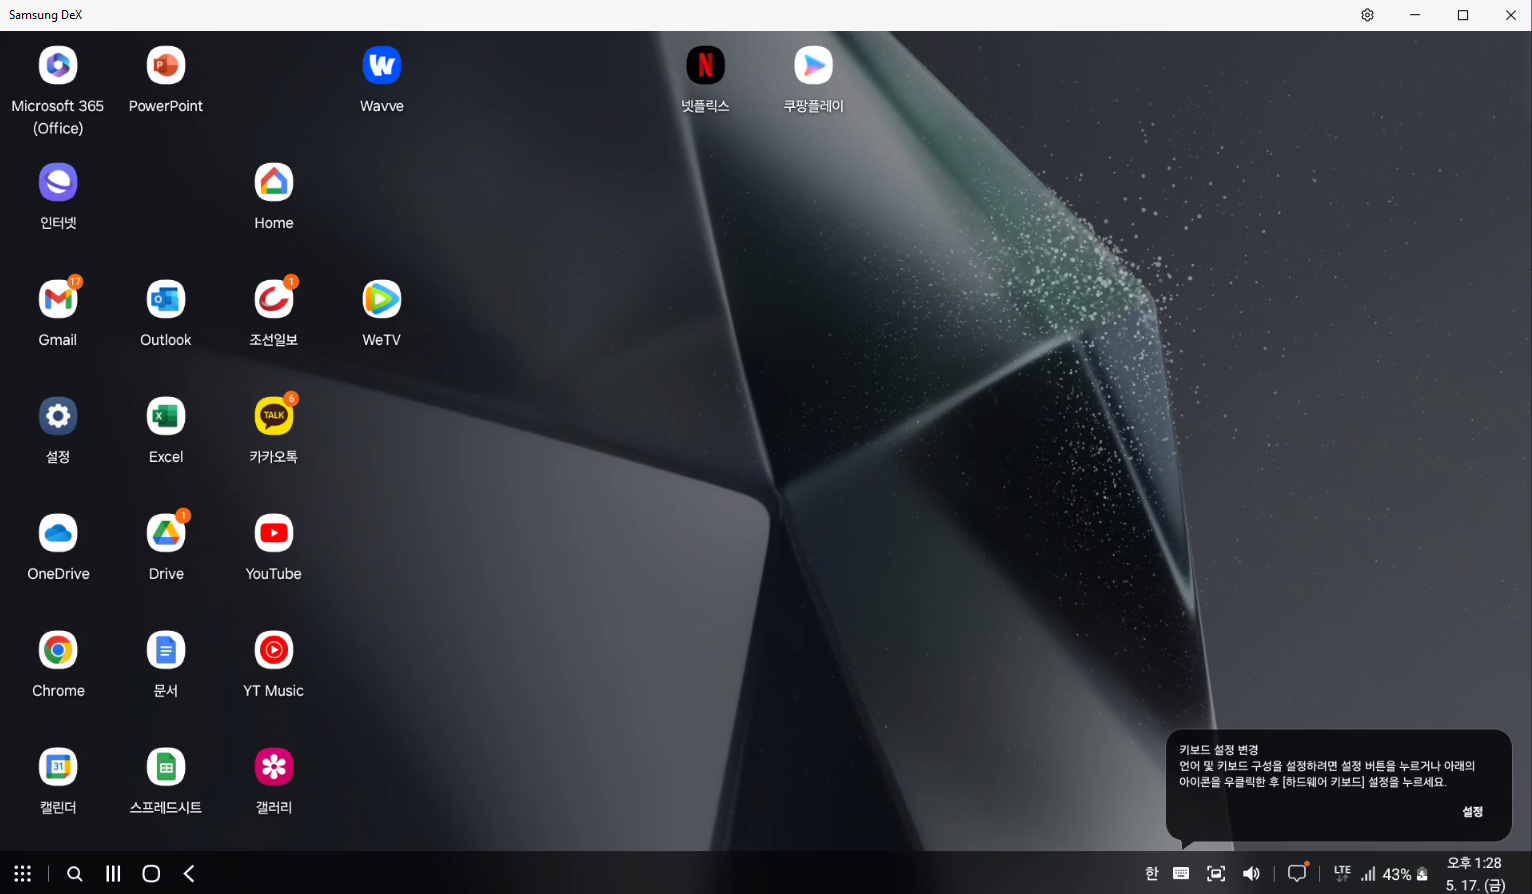This screenshot has height=894, width=1532.
Task: Open volume control speaker icon
Action: tap(1251, 874)
